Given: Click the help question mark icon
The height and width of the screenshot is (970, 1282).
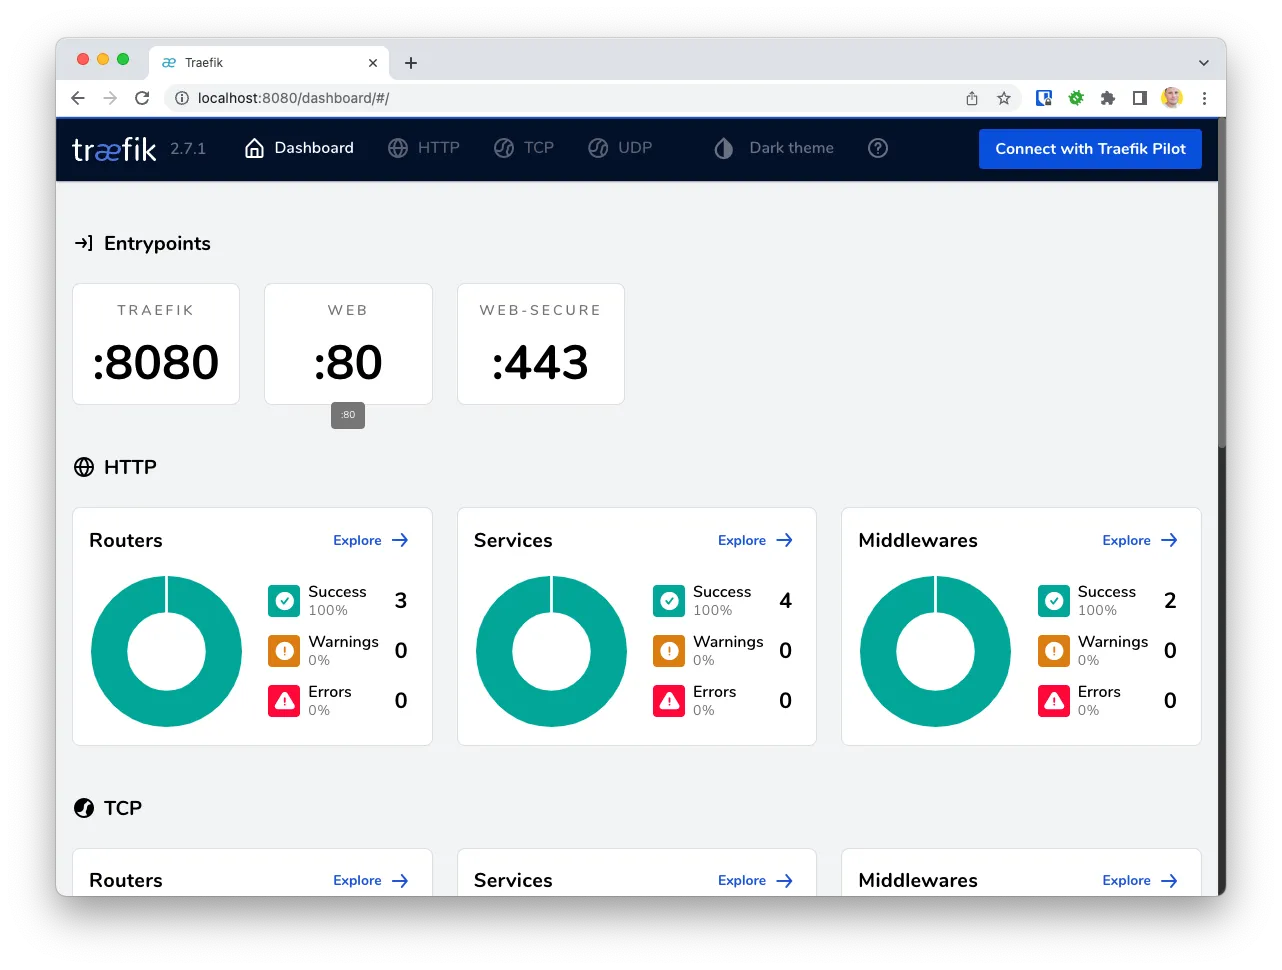Looking at the screenshot, I should point(878,147).
